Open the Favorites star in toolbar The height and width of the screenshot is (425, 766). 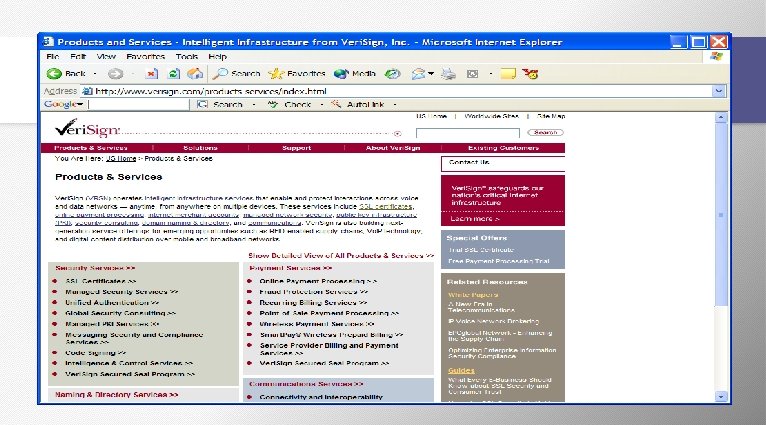point(276,74)
